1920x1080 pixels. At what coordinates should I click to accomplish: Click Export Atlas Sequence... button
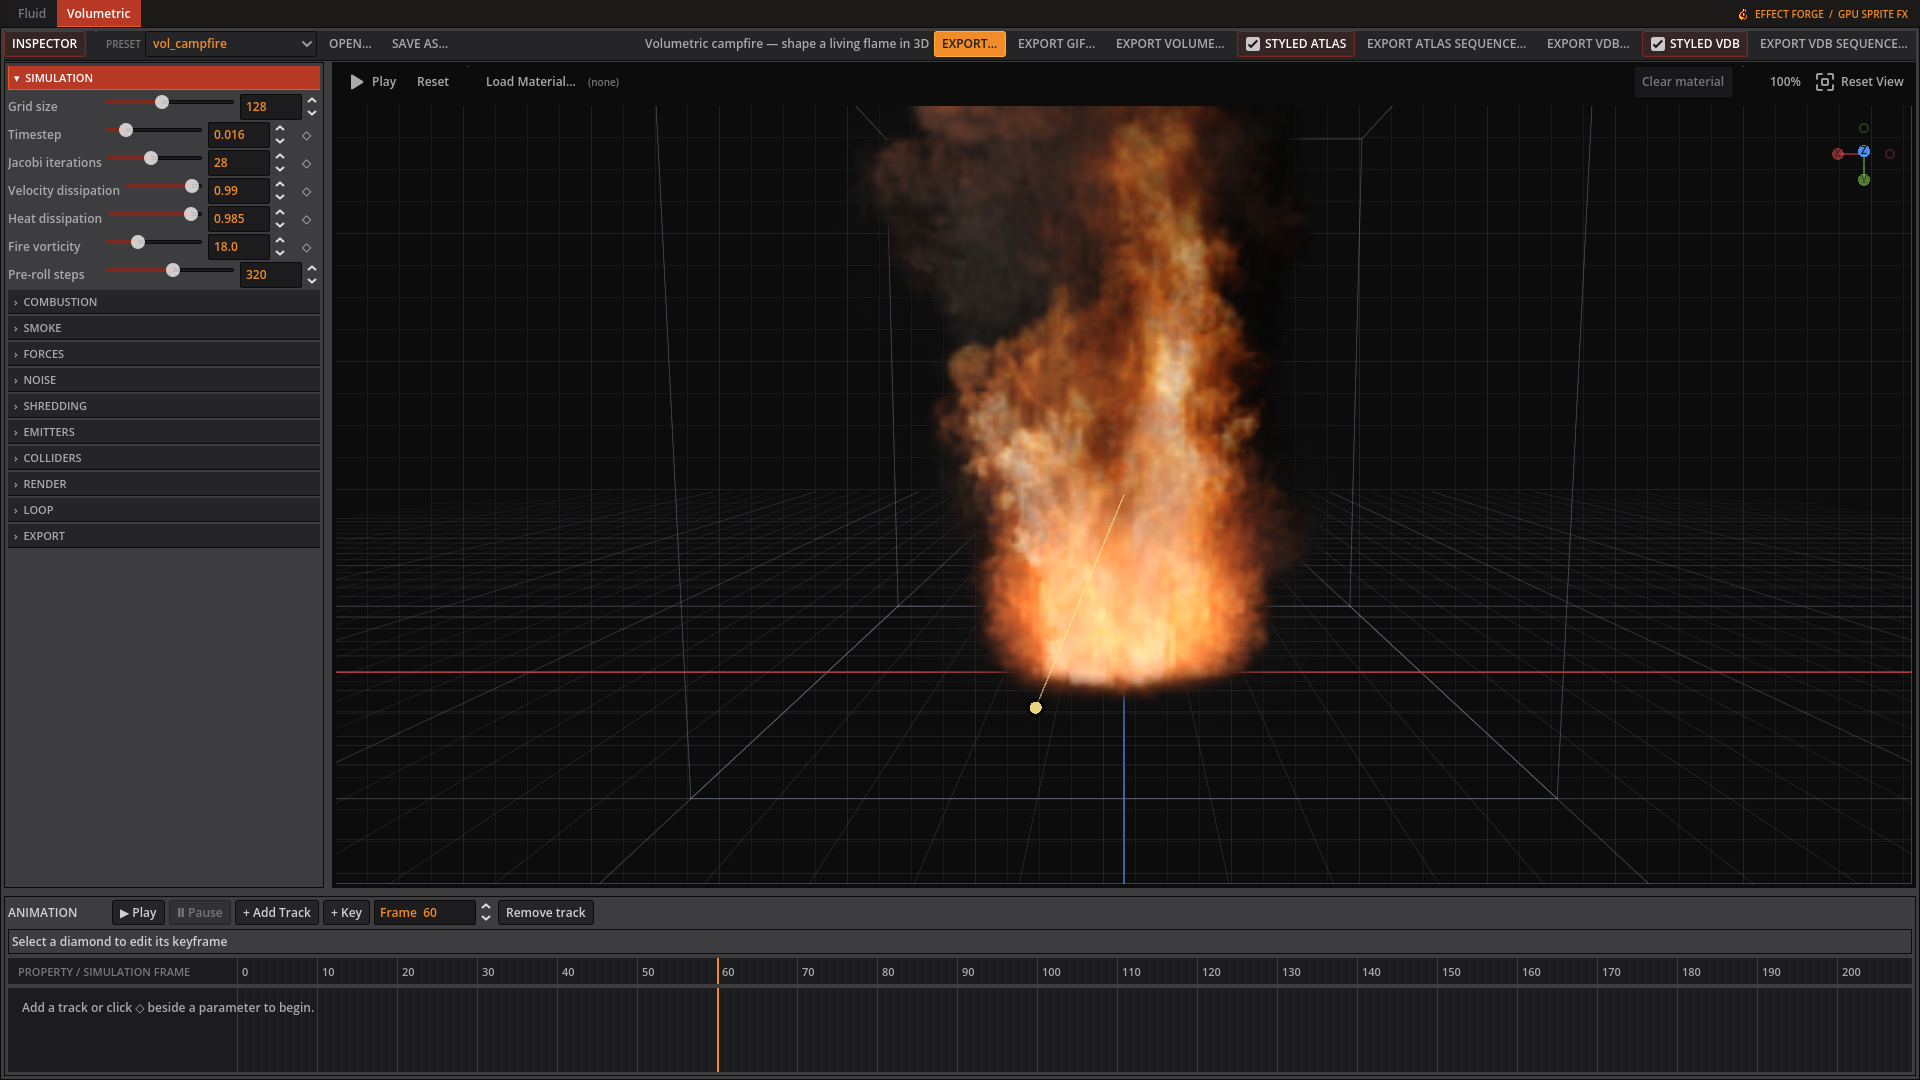[1446, 44]
